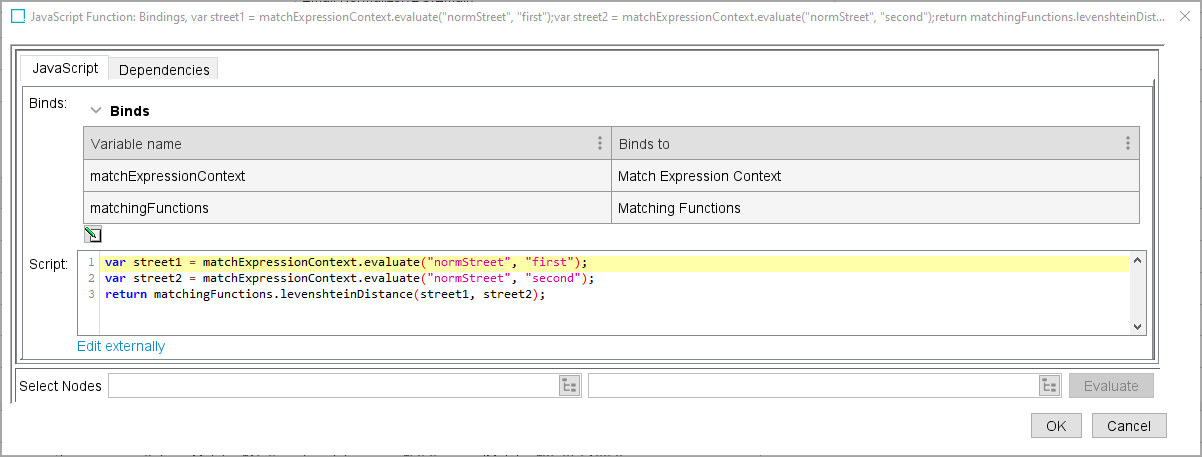Open Binds to column options menu
1202x457 pixels.
point(1127,143)
